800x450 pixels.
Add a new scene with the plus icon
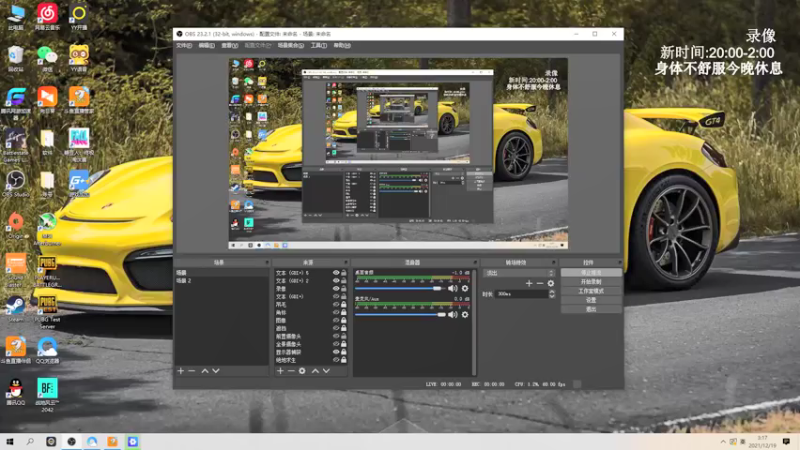(x=181, y=371)
